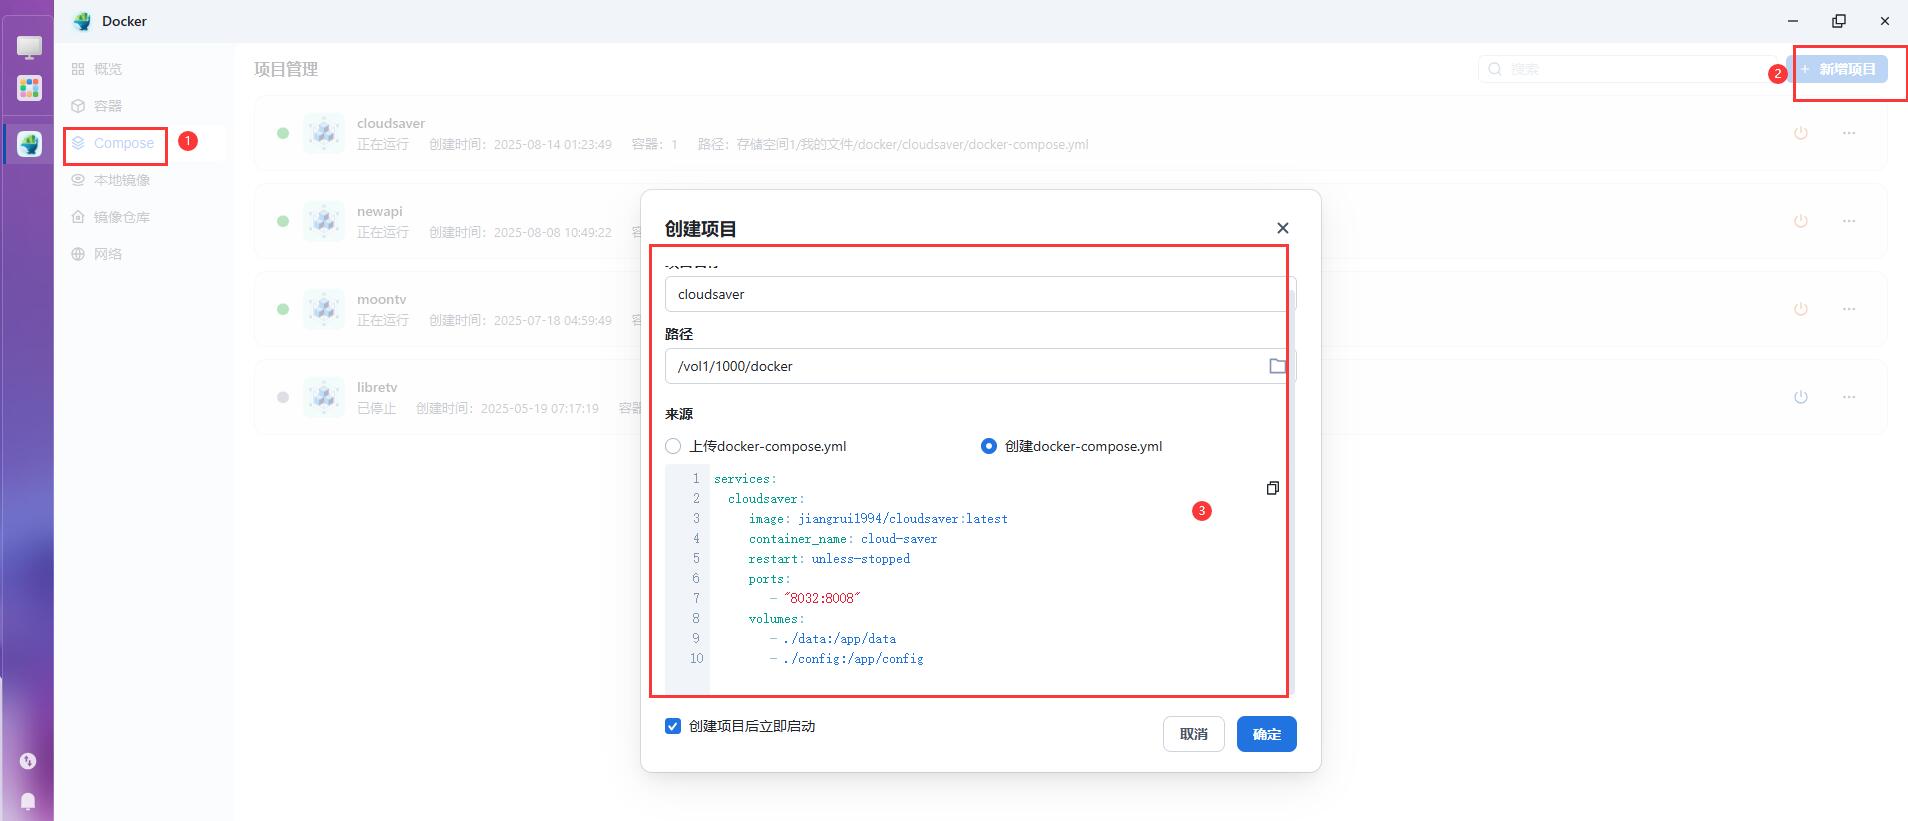The width and height of the screenshot is (1908, 821).
Task: Click the round clock icon above dock bell
Action: coord(28,761)
